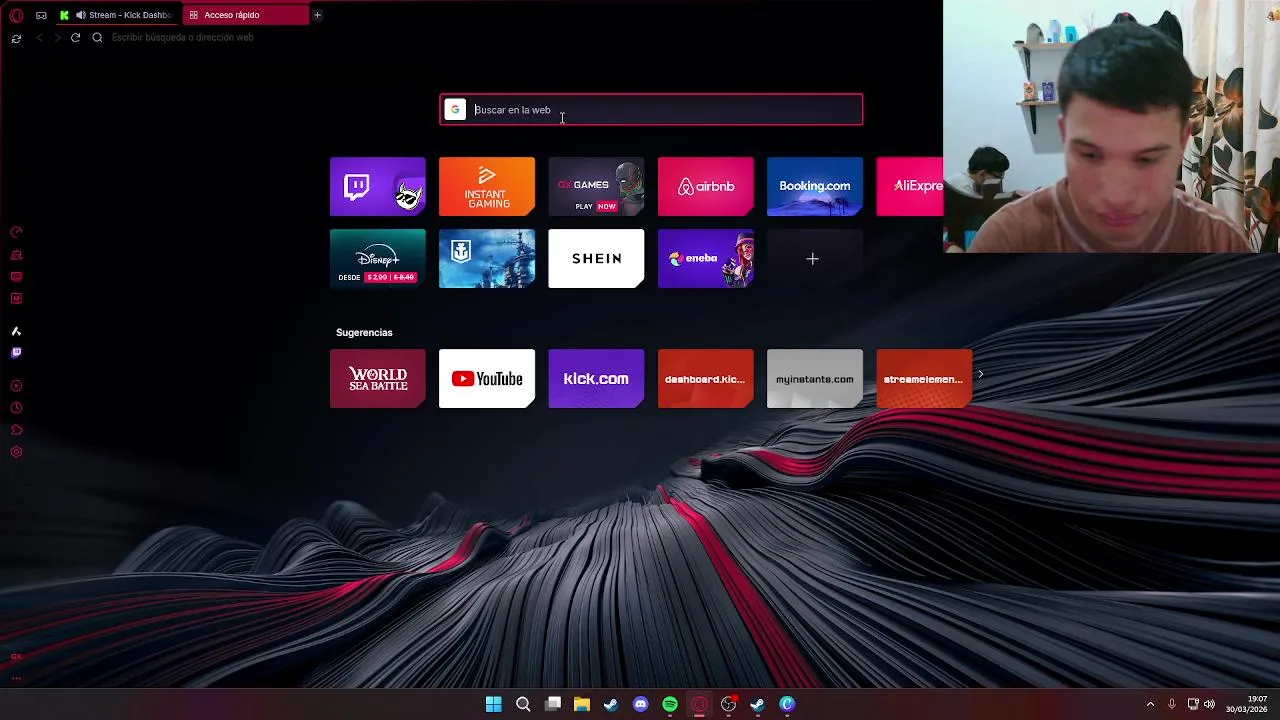
Task: Open the kick.com suggestion tile
Action: pos(596,379)
